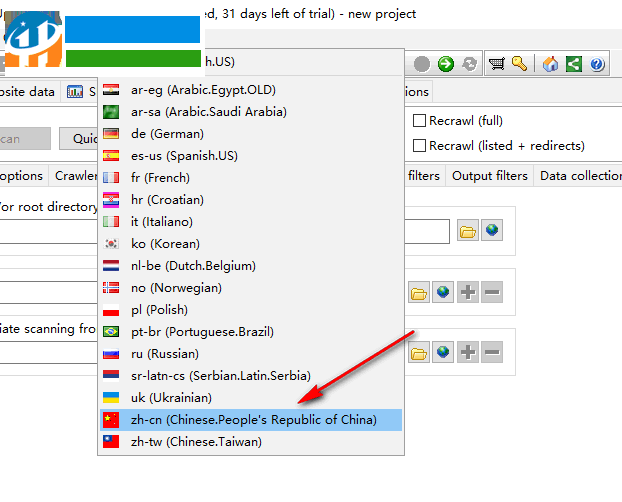The width and height of the screenshot is (622, 502).
Task: Click the gray refresh toolbar icon
Action: (x=470, y=64)
